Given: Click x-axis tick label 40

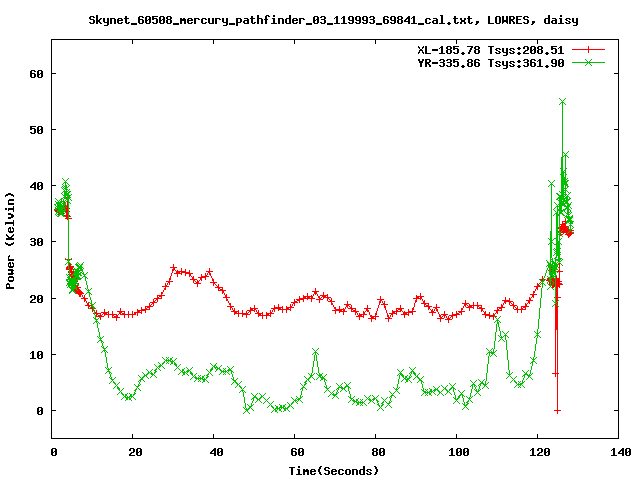Looking at the screenshot, I should click(216, 452).
